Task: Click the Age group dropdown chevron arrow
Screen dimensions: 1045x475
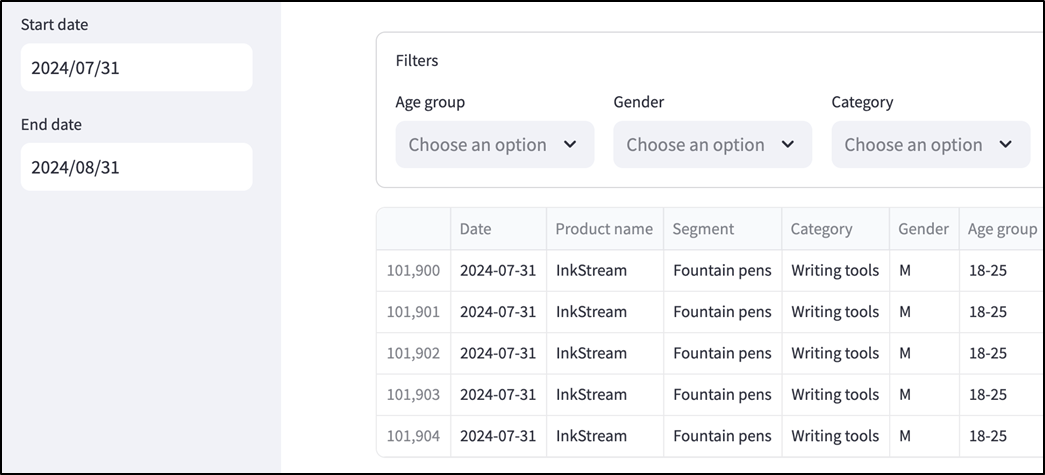Action: point(570,144)
